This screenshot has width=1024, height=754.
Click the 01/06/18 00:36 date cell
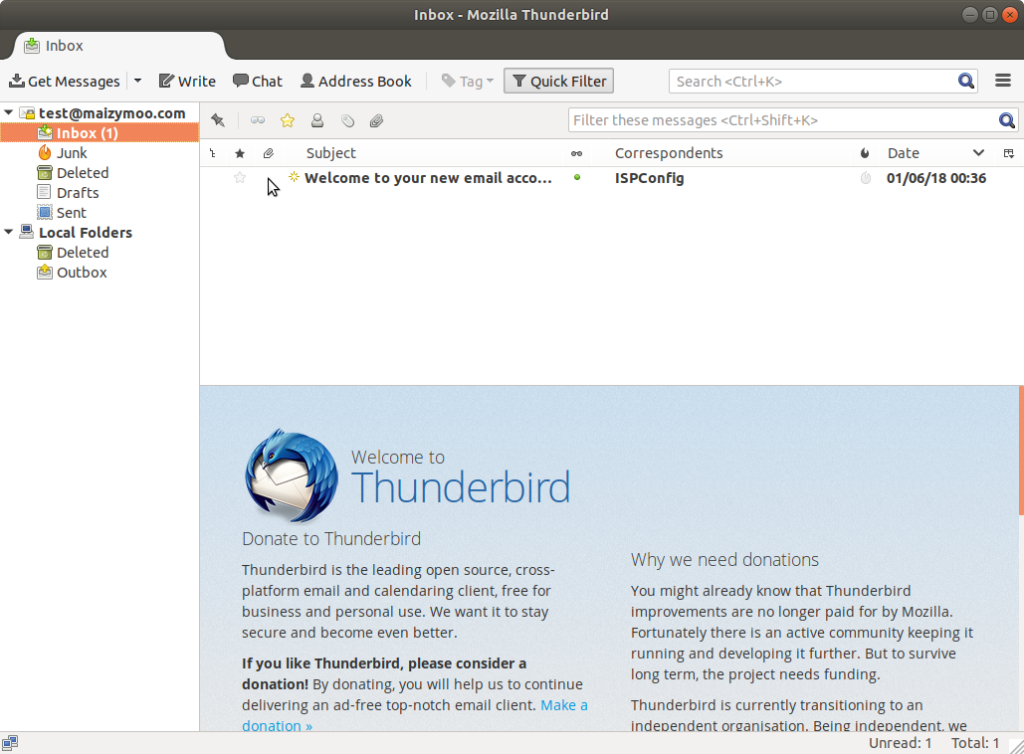click(936, 178)
